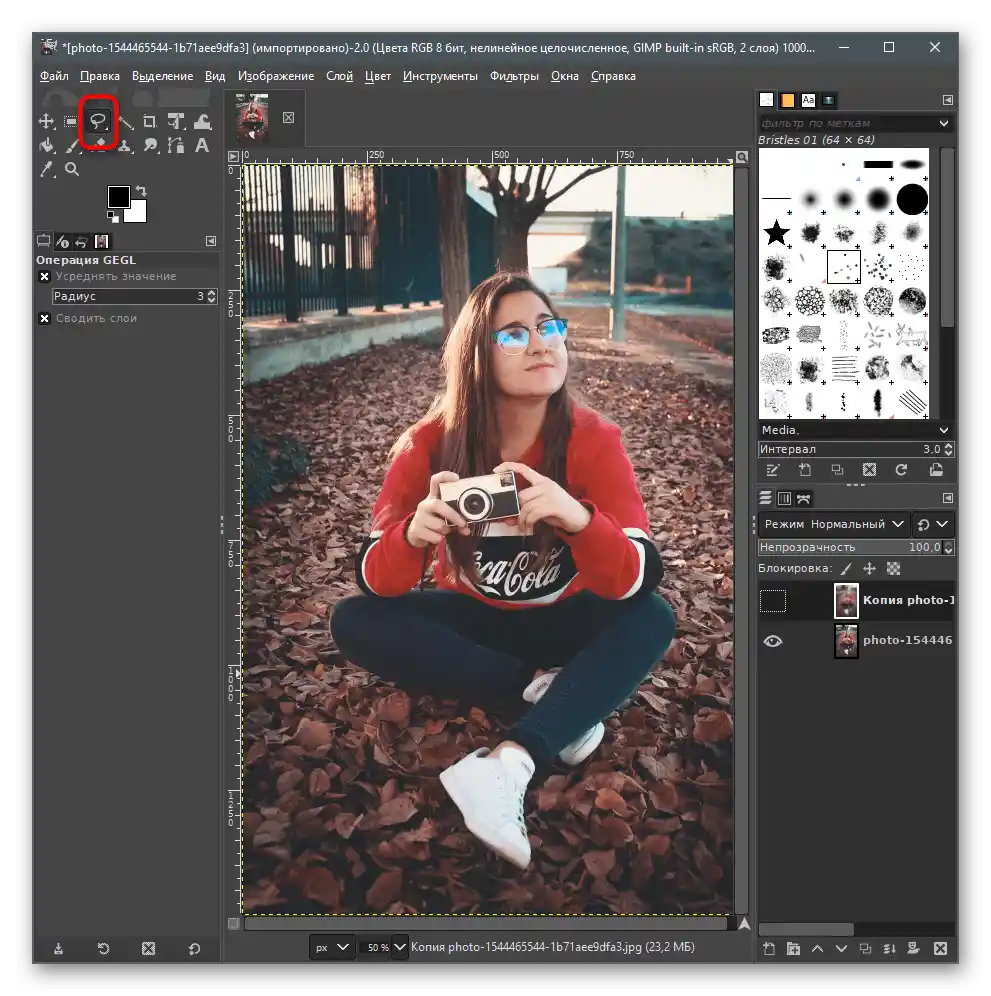Open the Device Status tab
Screen dimensions: 991x996
pyautogui.click(x=62, y=241)
